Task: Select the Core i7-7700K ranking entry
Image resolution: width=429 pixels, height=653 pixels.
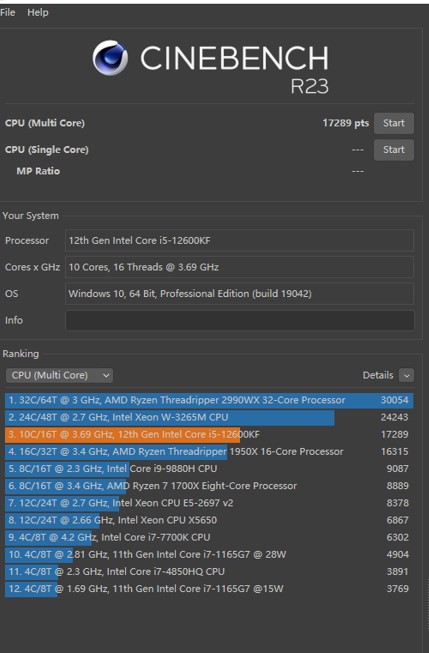Action: click(209, 537)
